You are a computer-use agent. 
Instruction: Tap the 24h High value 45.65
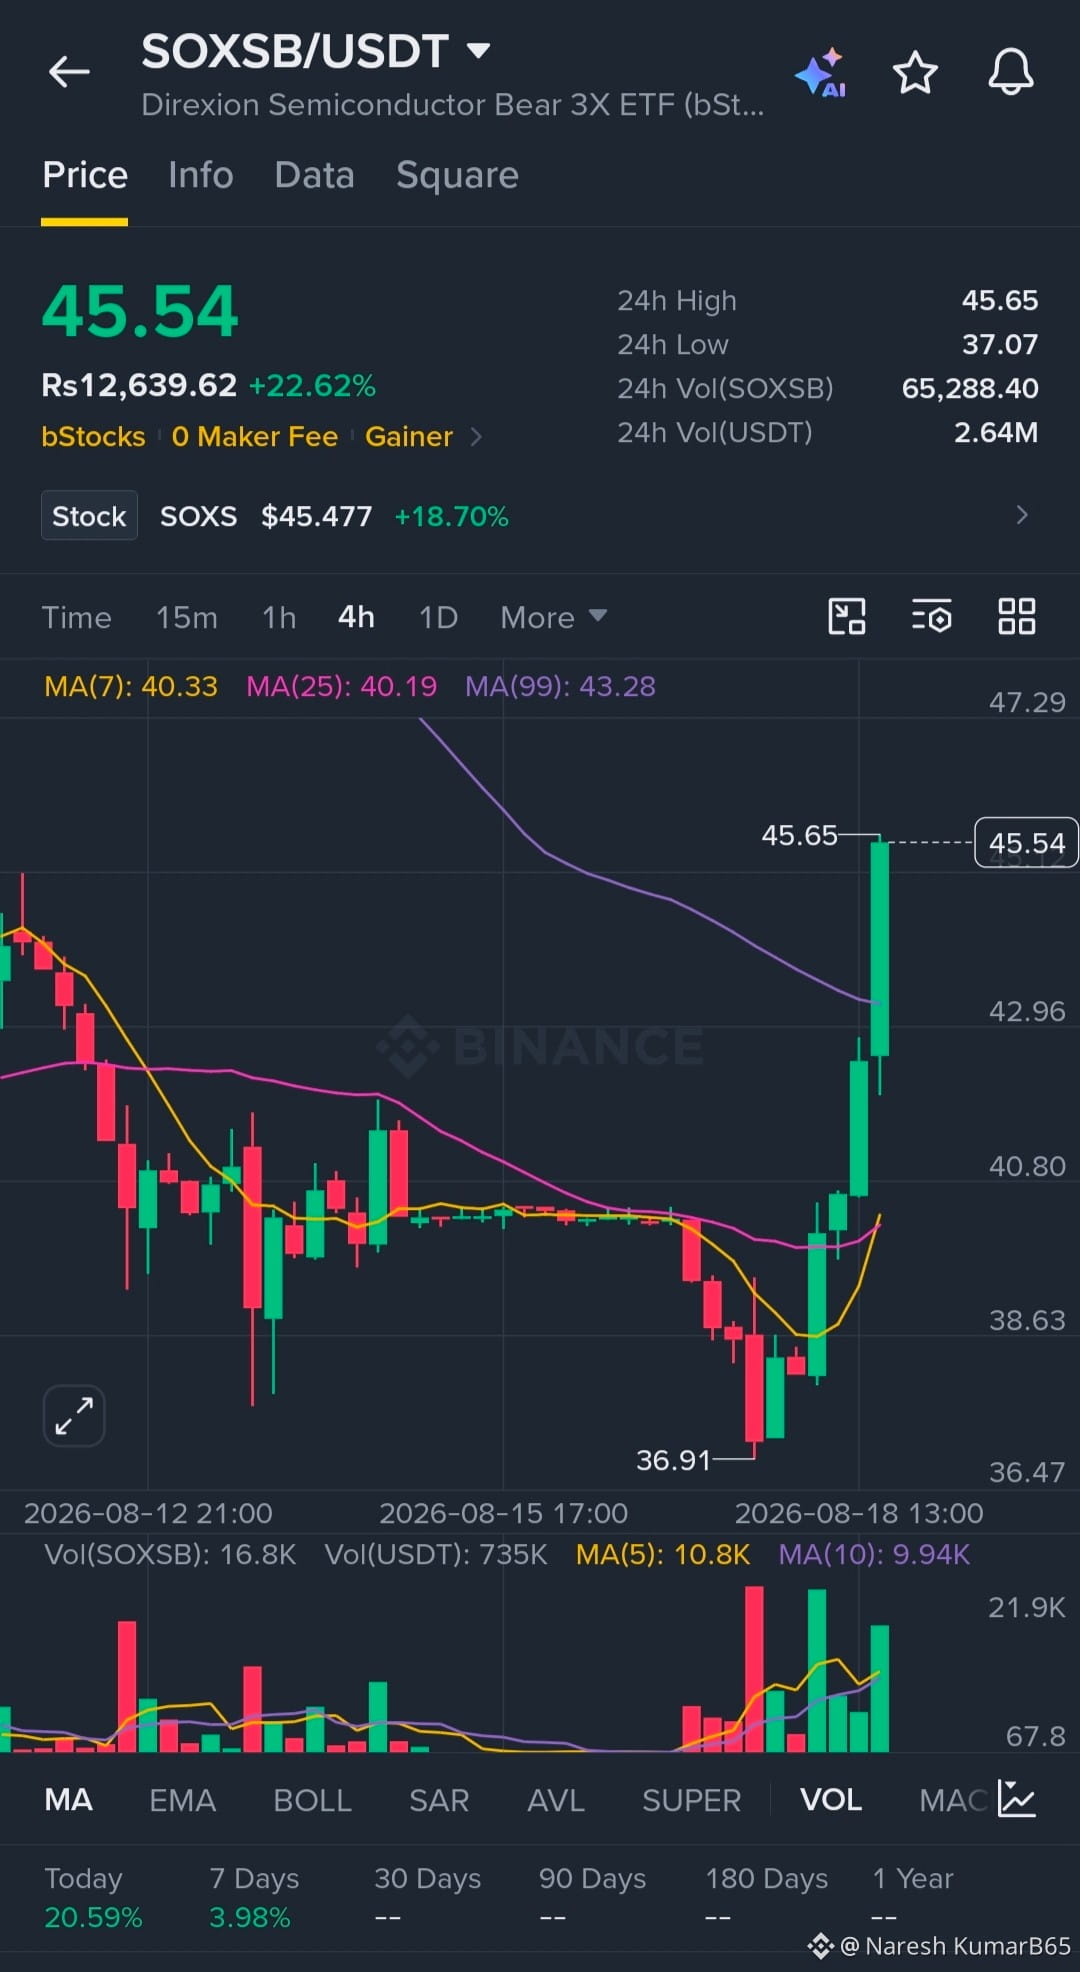point(1000,300)
